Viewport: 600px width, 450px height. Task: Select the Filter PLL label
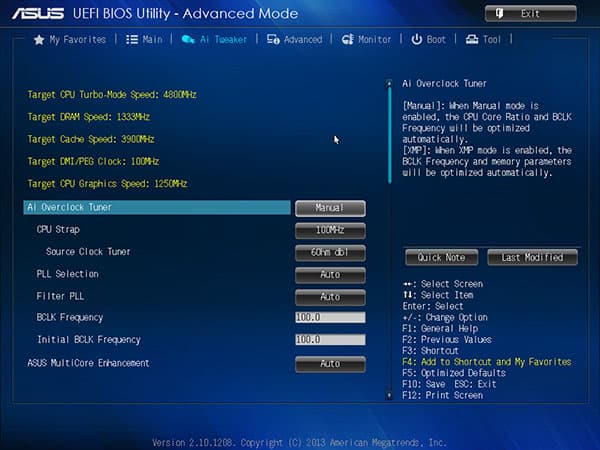point(60,296)
